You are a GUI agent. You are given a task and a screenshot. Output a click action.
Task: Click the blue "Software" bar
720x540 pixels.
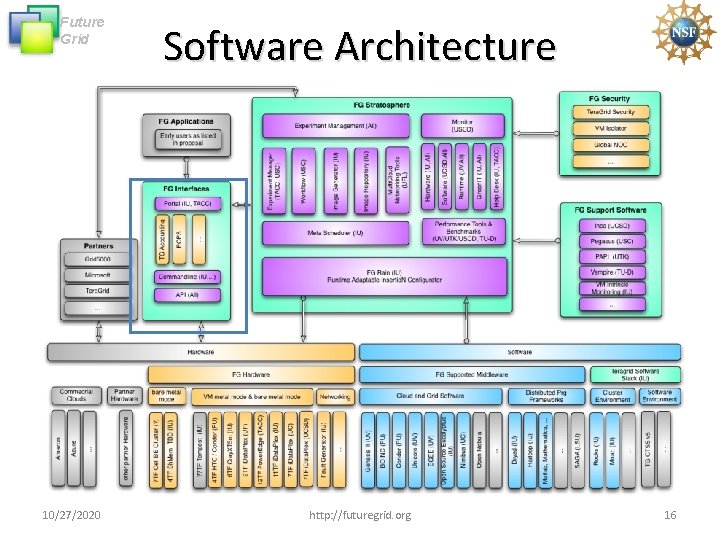coord(520,352)
